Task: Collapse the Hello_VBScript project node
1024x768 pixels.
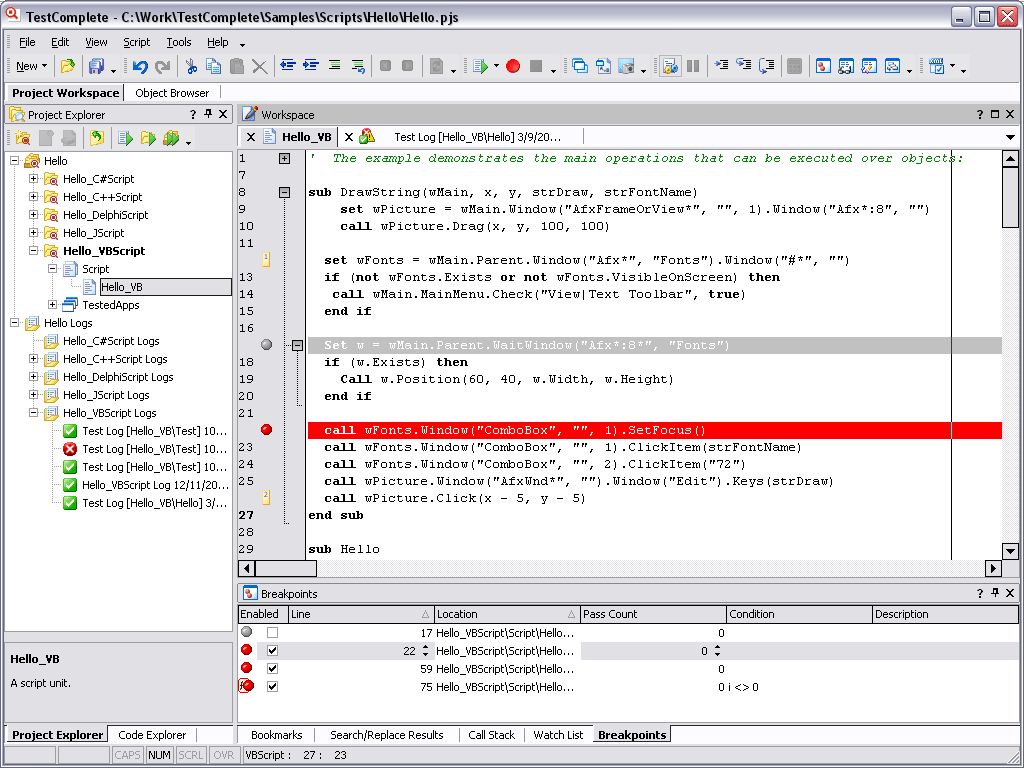Action: (33, 251)
